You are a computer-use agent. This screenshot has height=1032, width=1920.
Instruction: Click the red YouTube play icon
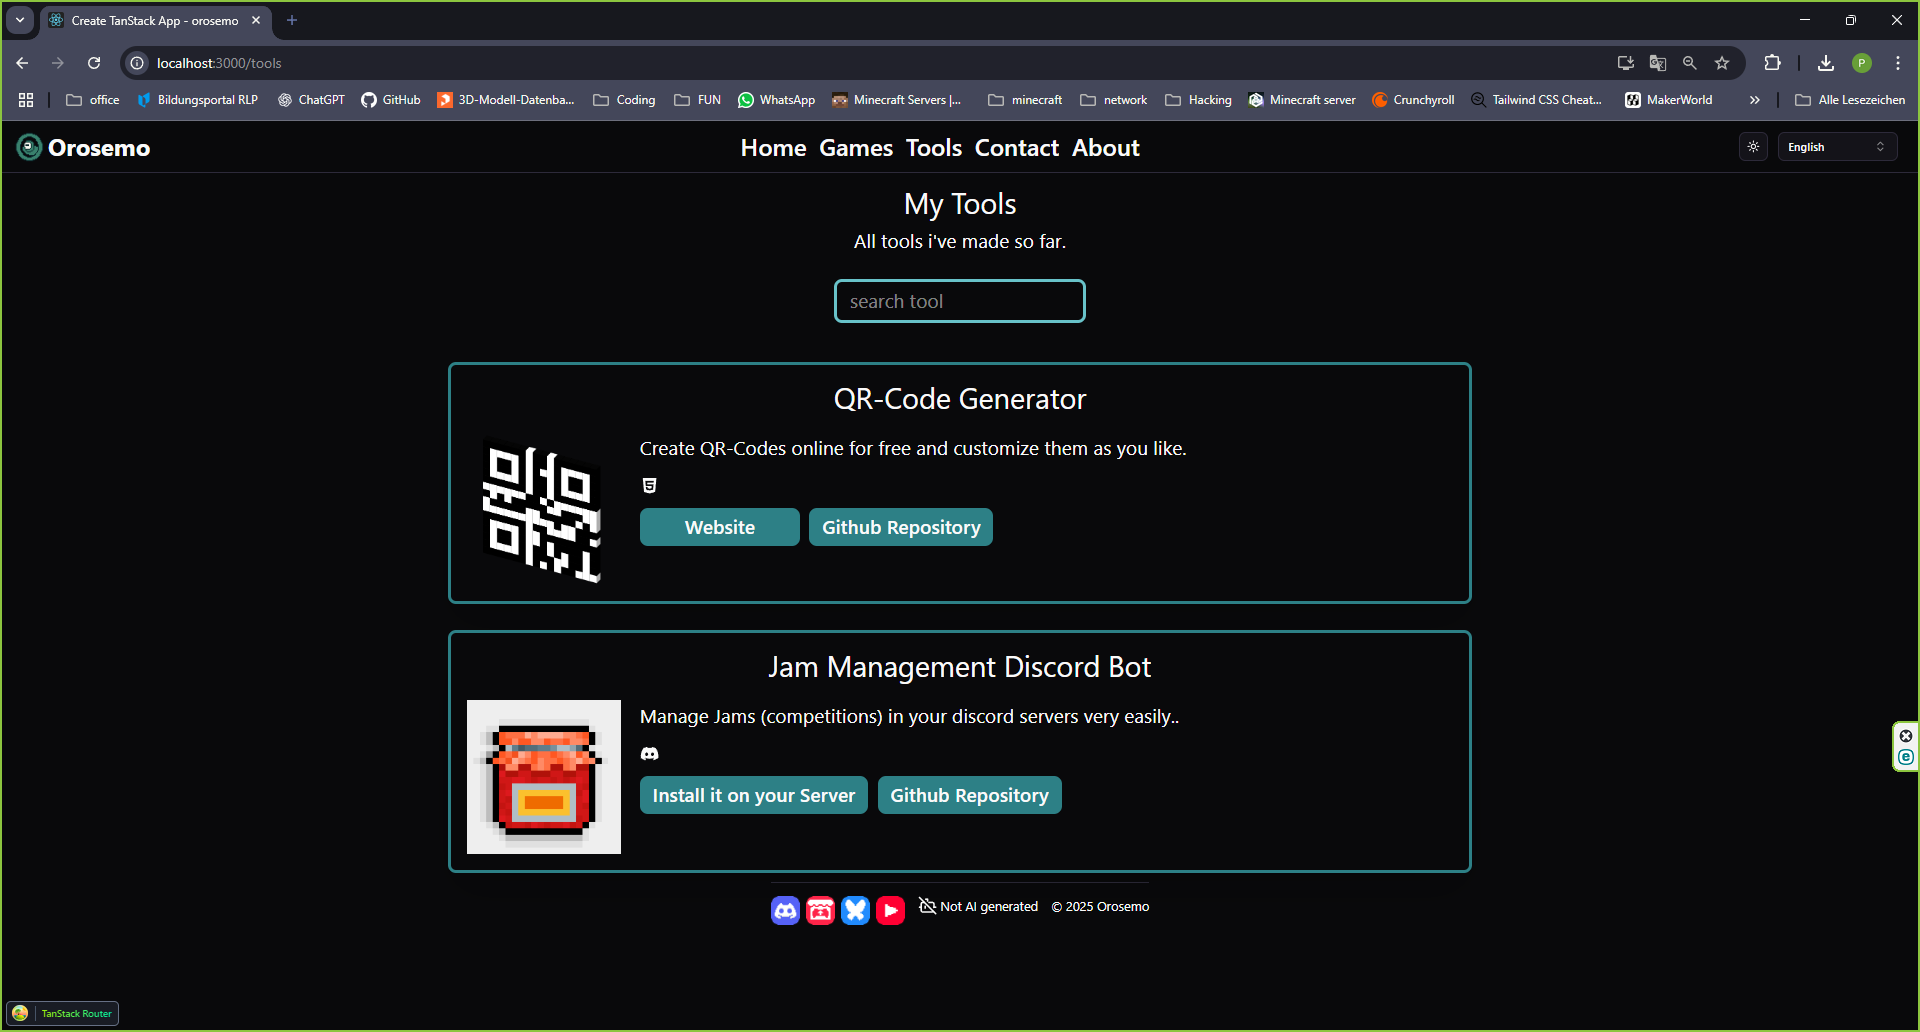890,910
